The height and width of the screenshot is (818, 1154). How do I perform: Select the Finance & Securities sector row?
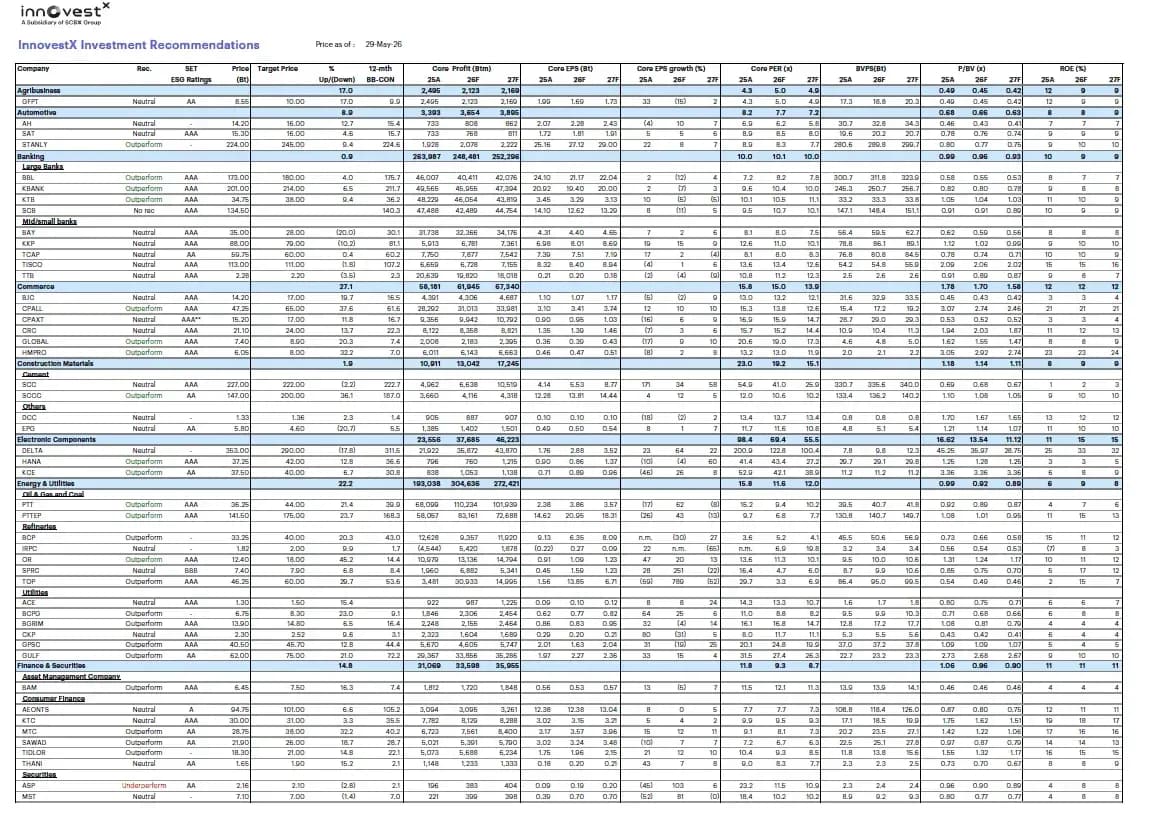coord(569,666)
